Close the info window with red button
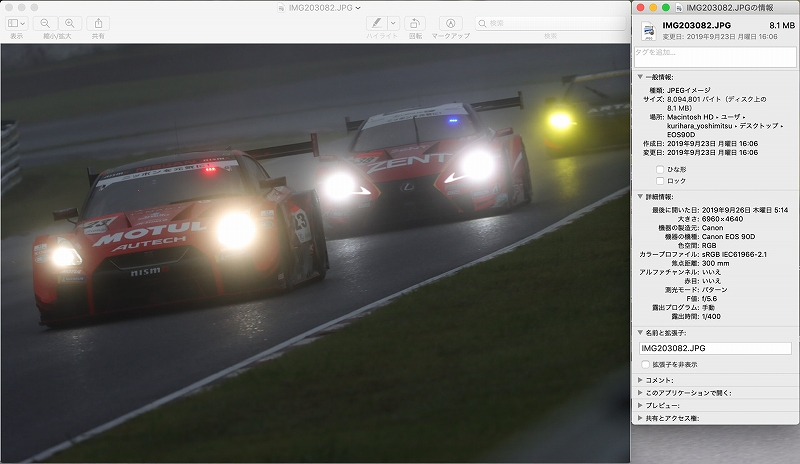 coord(641,8)
